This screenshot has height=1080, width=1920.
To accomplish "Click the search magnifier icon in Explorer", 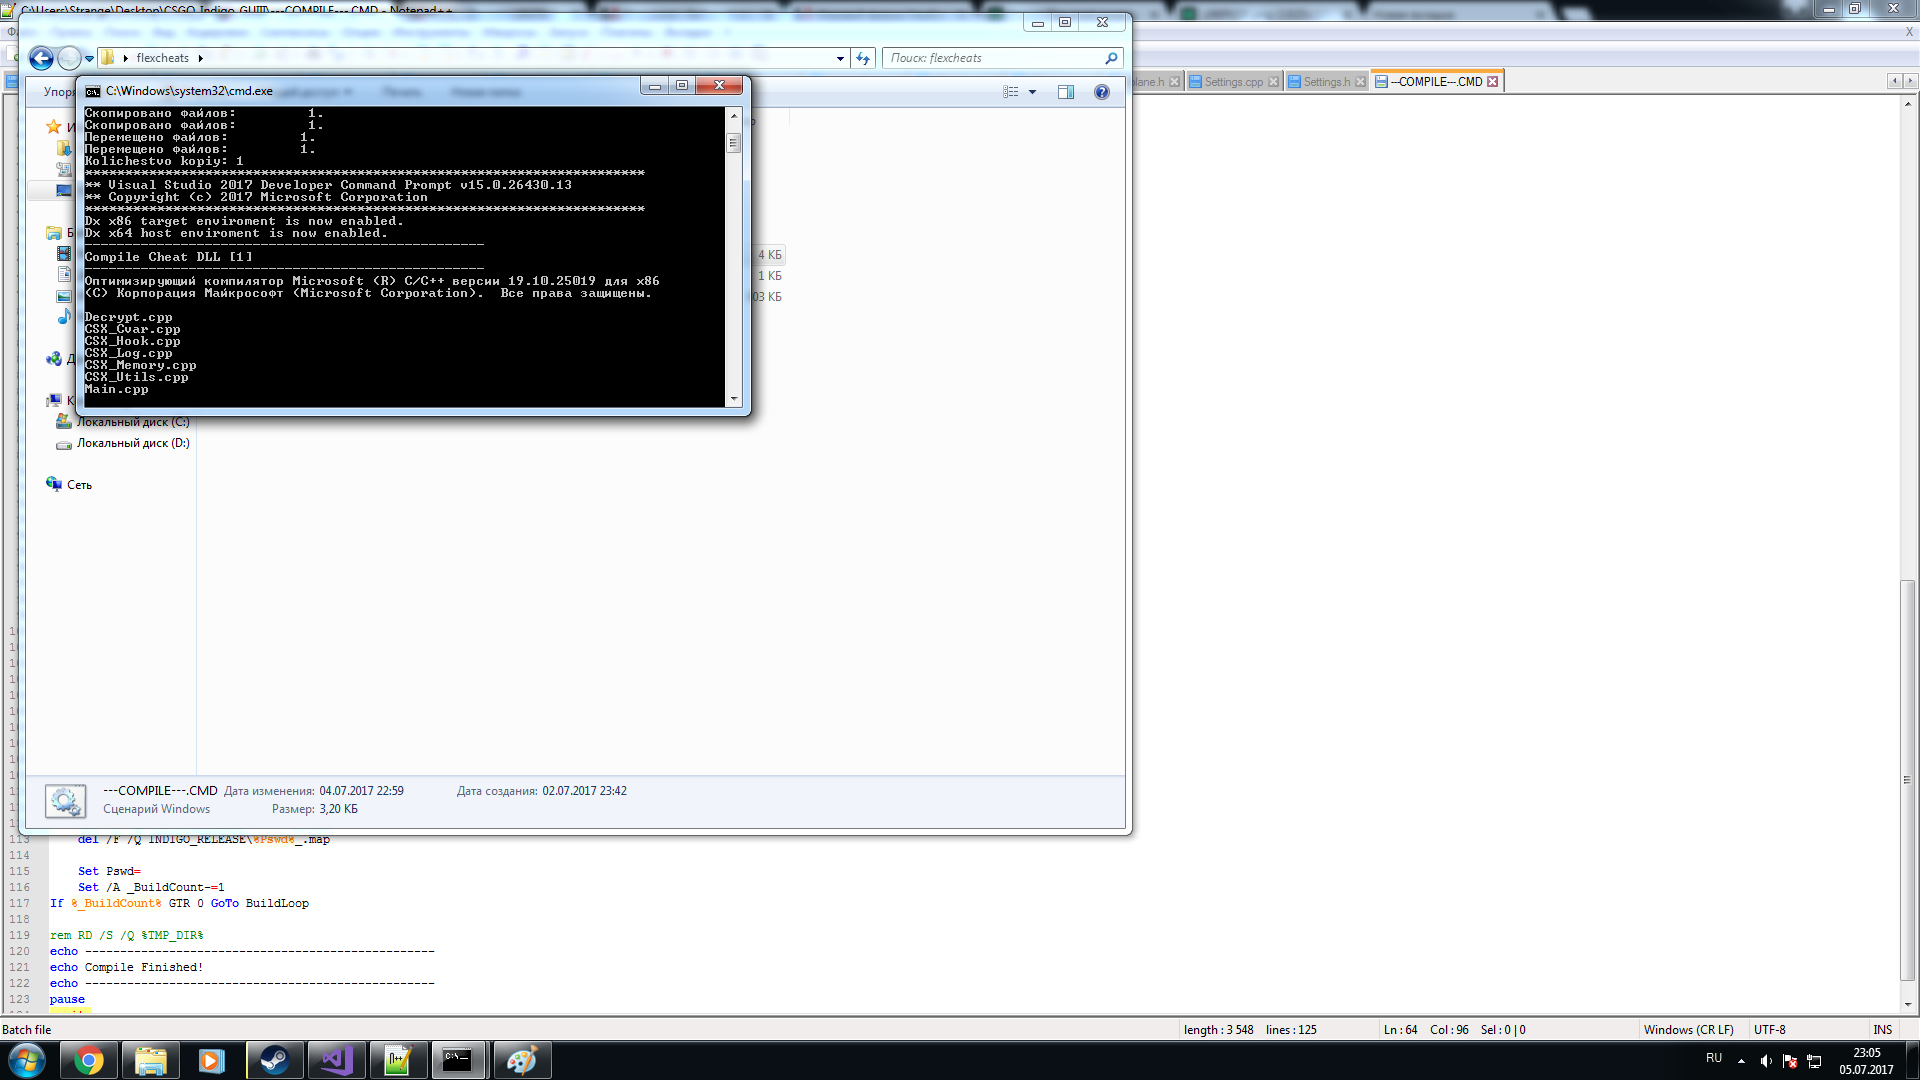I will pyautogui.click(x=1111, y=58).
